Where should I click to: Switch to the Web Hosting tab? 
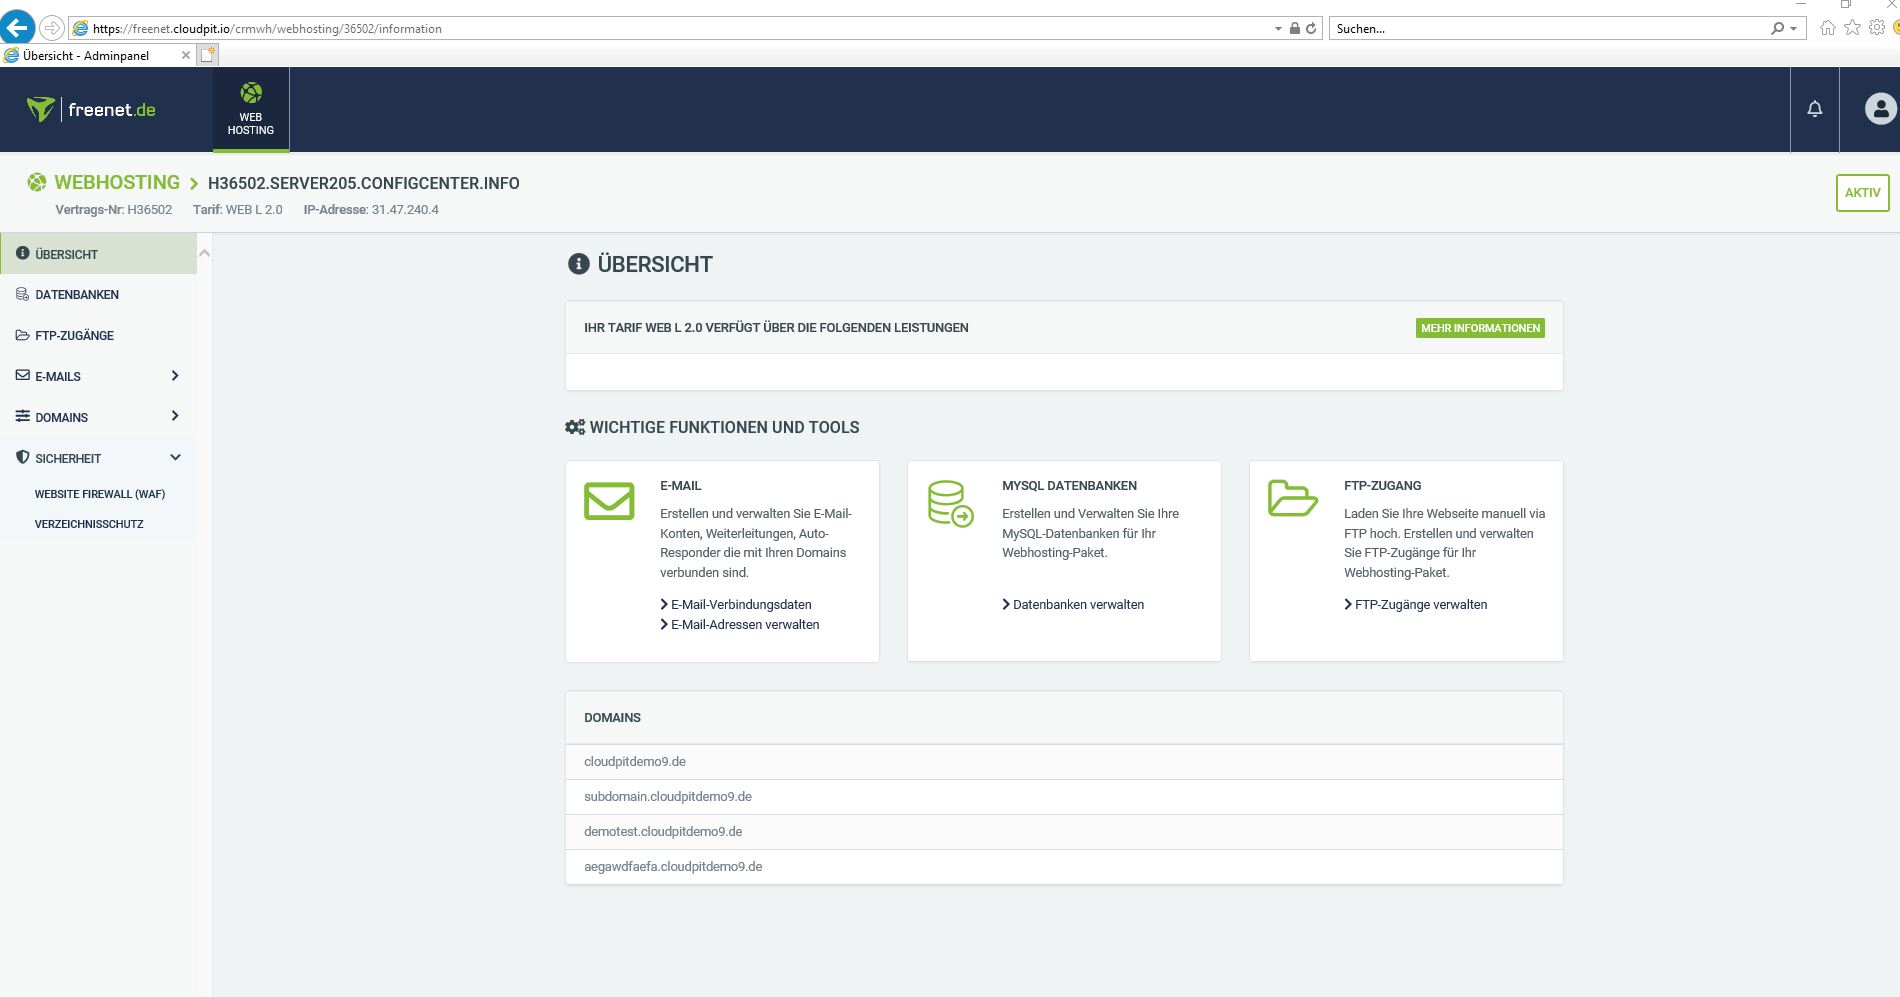(250, 109)
